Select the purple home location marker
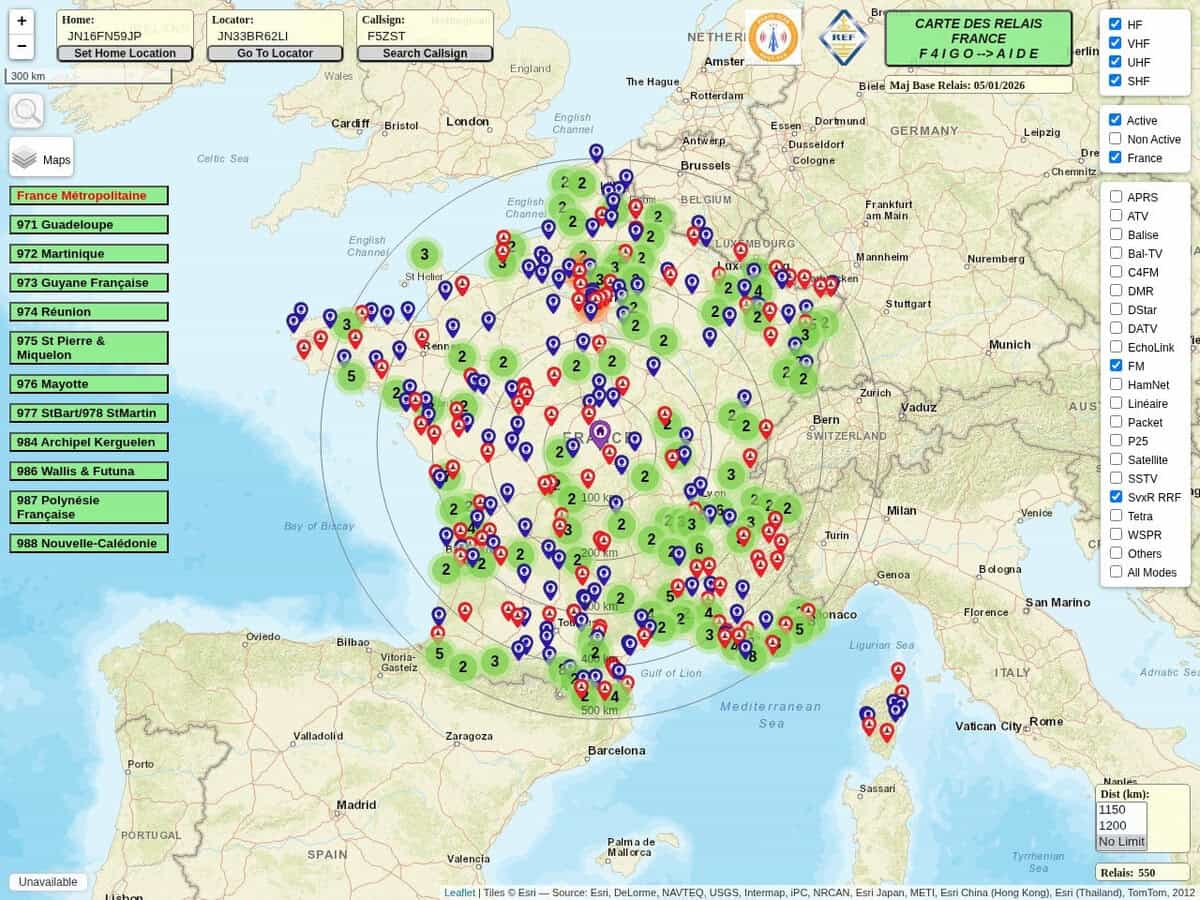 coord(600,433)
